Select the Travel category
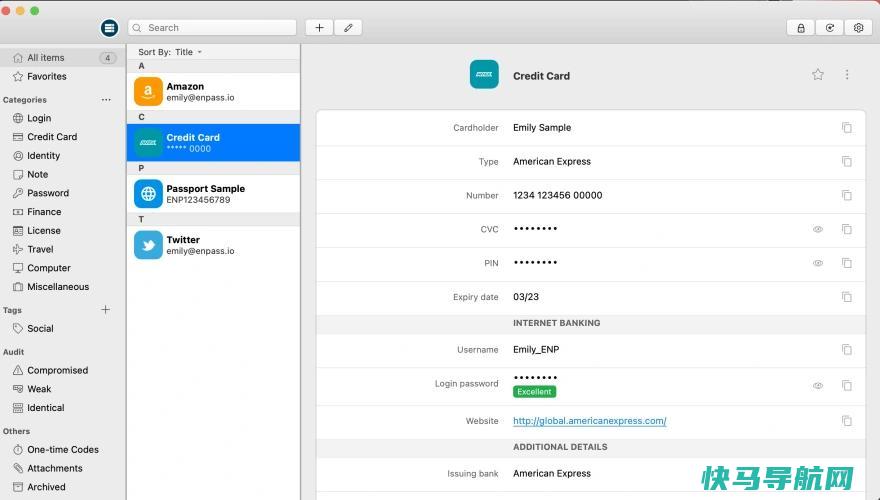The image size is (880, 500). pyautogui.click(x=62, y=249)
